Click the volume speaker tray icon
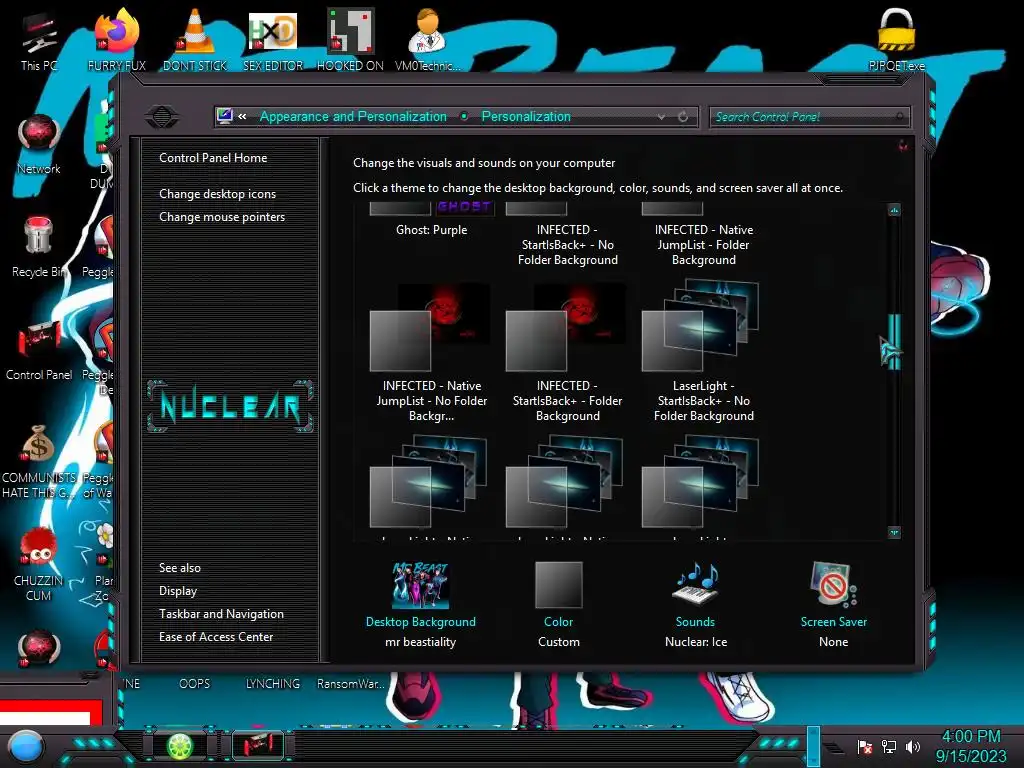Viewport: 1024px width, 768px height. coord(913,746)
